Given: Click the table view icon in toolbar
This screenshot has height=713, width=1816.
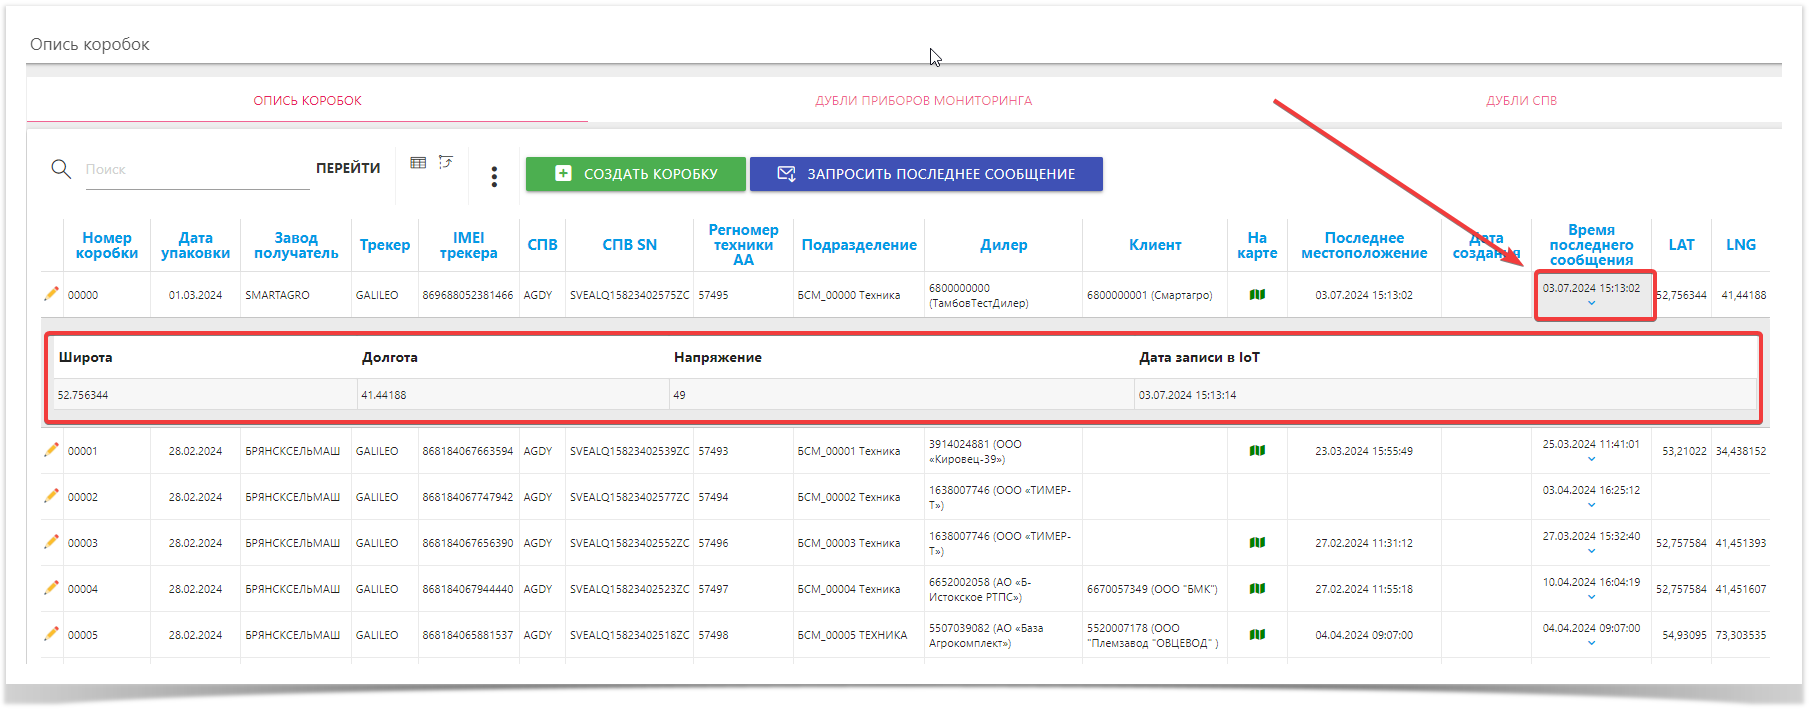Looking at the screenshot, I should pos(418,163).
